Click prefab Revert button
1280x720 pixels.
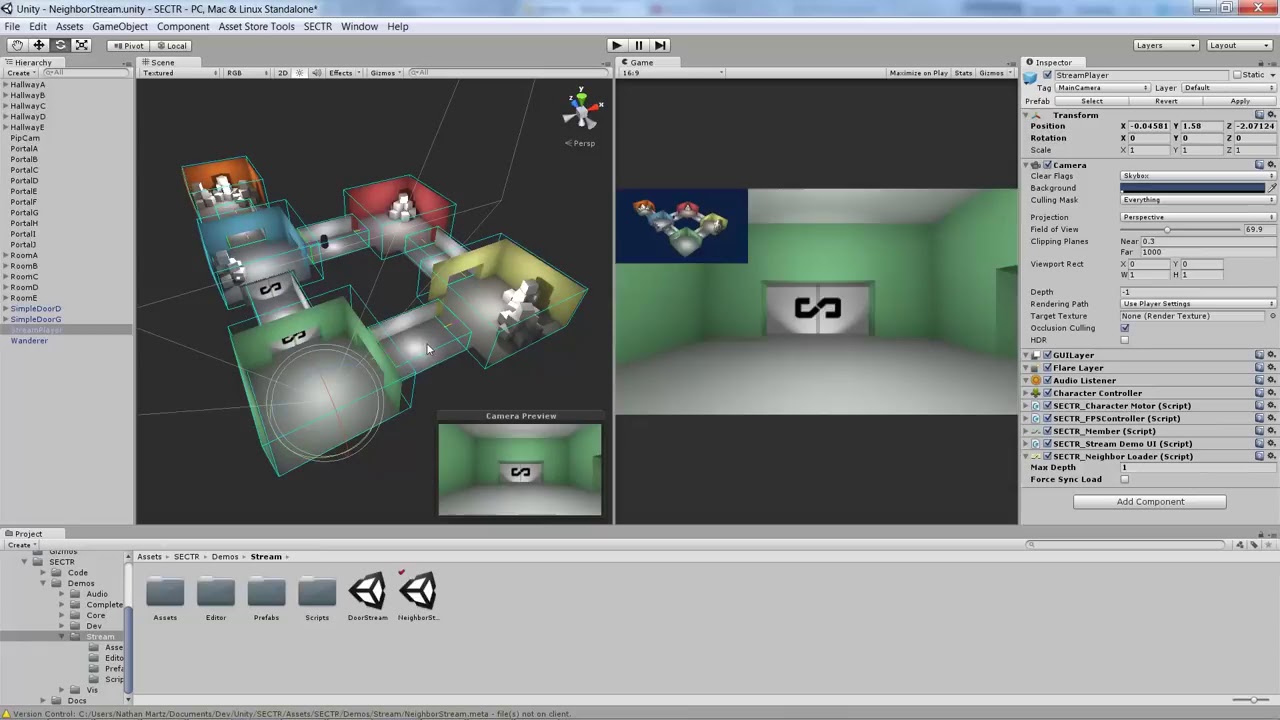click(1166, 101)
